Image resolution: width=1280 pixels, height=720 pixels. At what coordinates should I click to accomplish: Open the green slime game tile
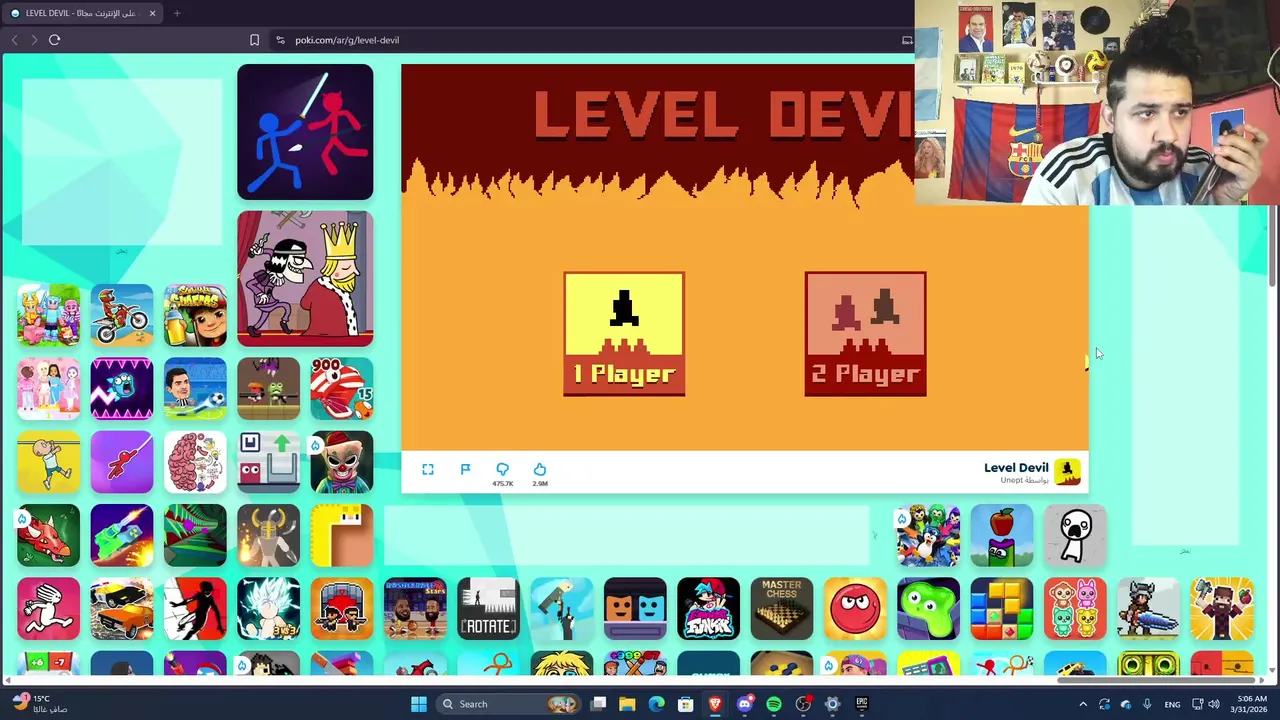pyautogui.click(x=928, y=608)
